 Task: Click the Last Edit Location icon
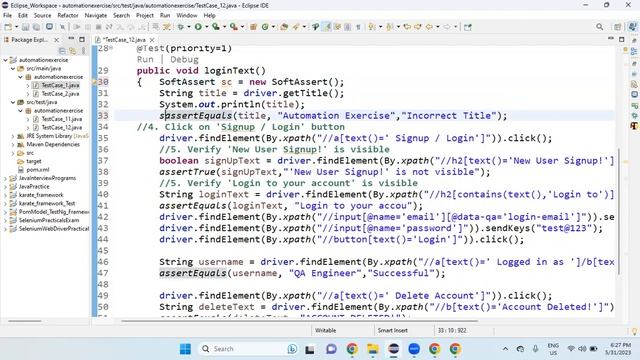pos(407,27)
